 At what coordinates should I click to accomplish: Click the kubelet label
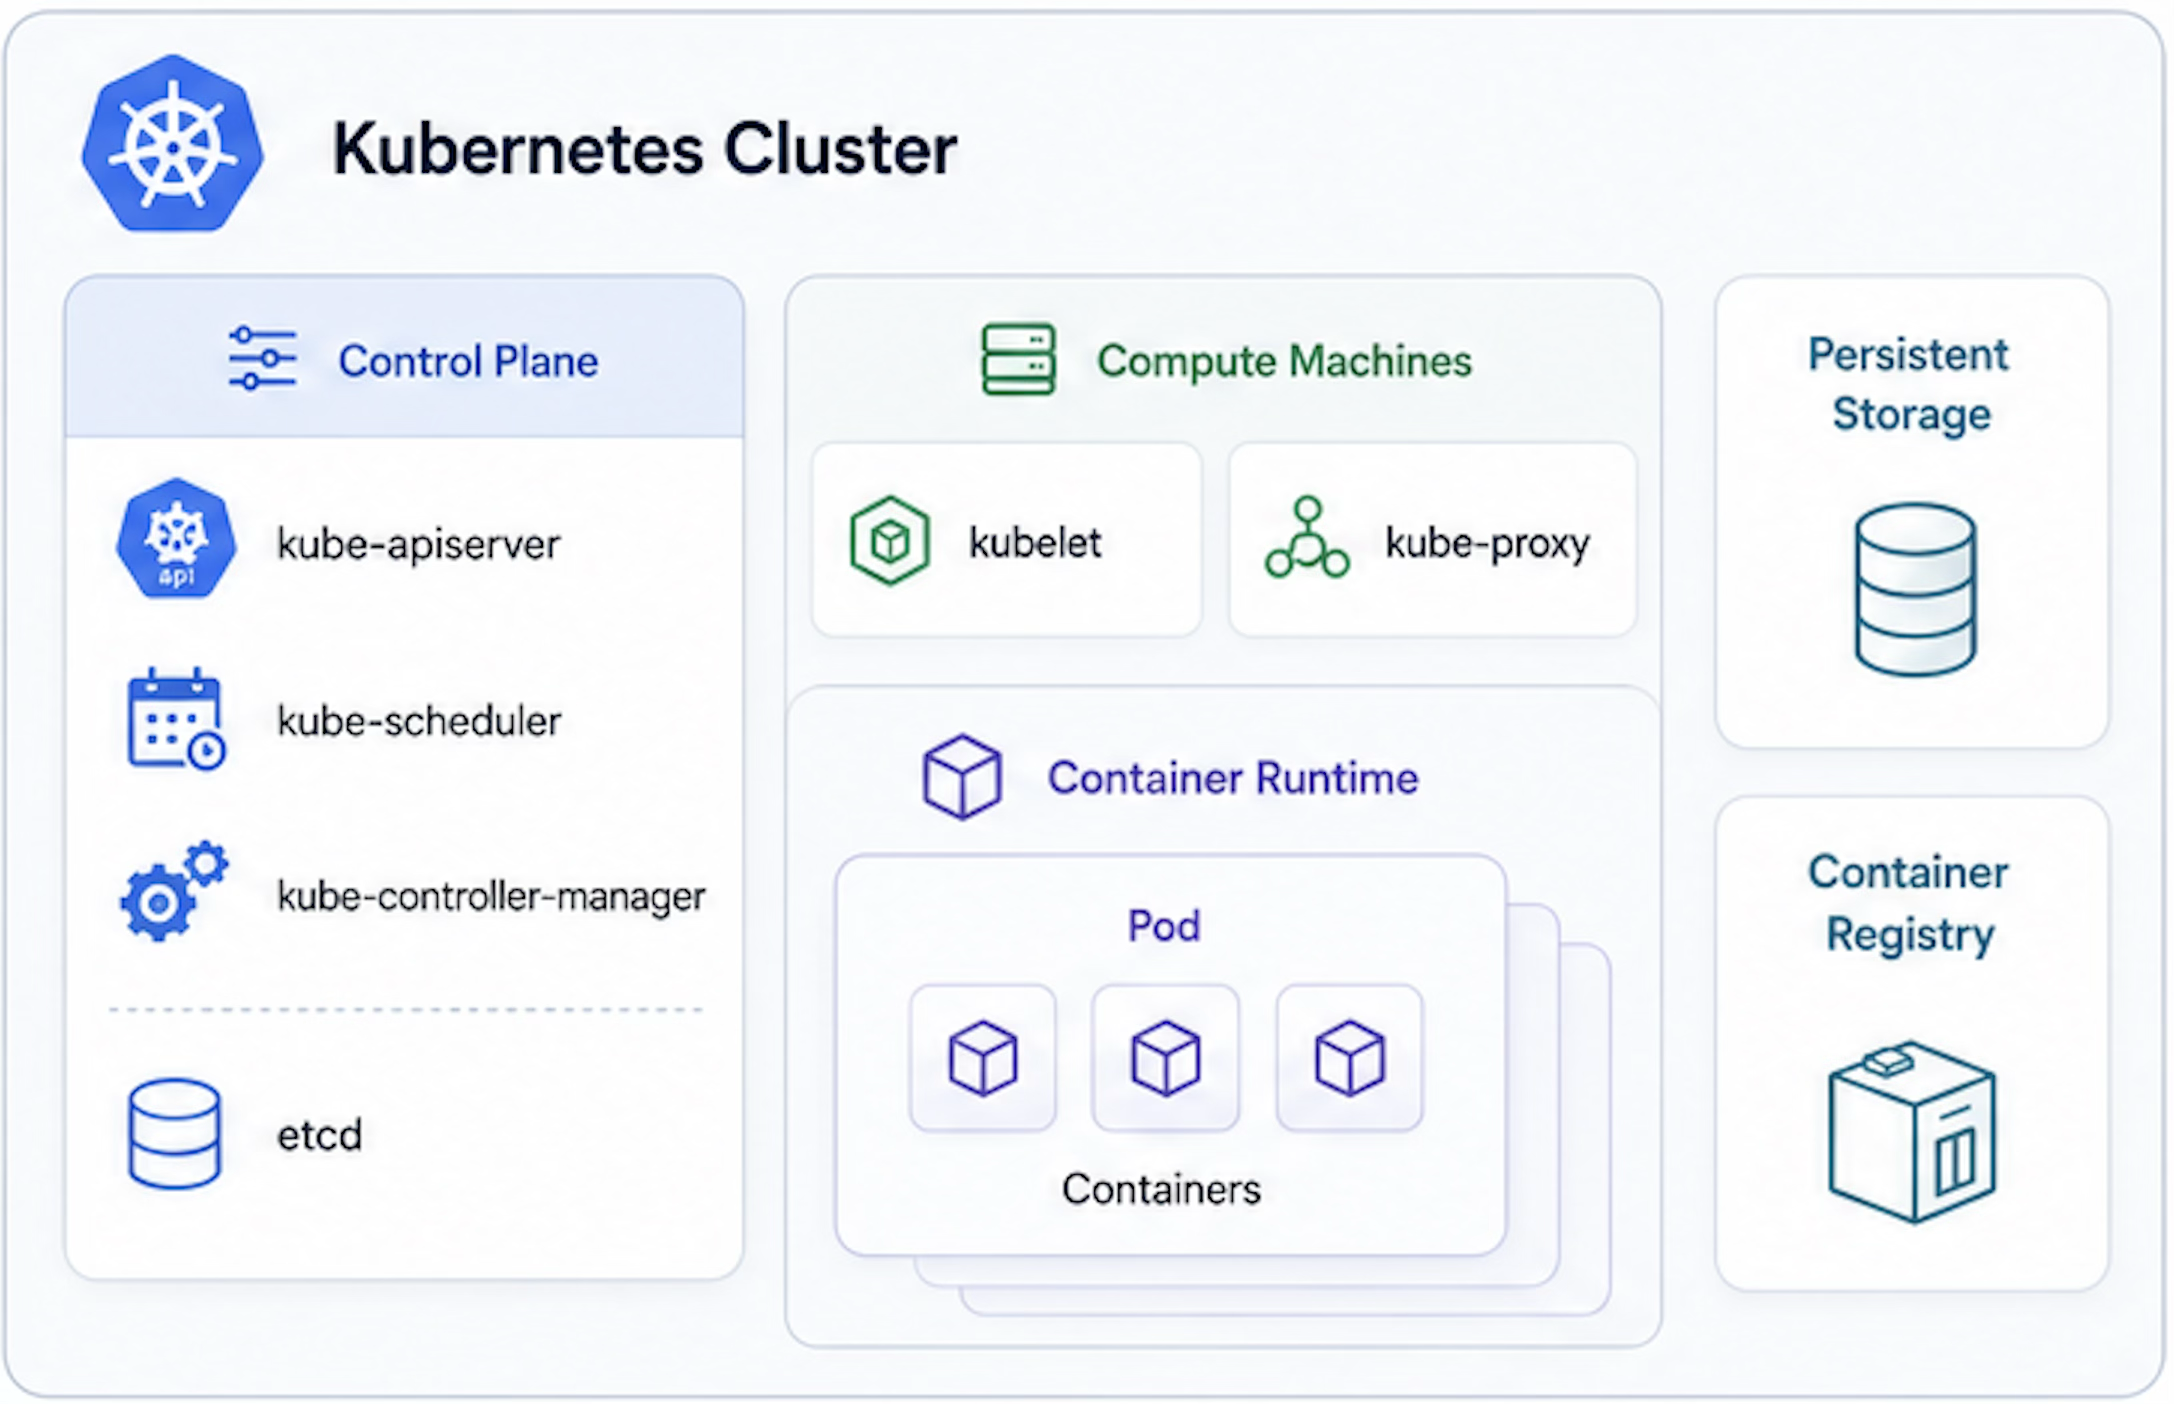1035,543
